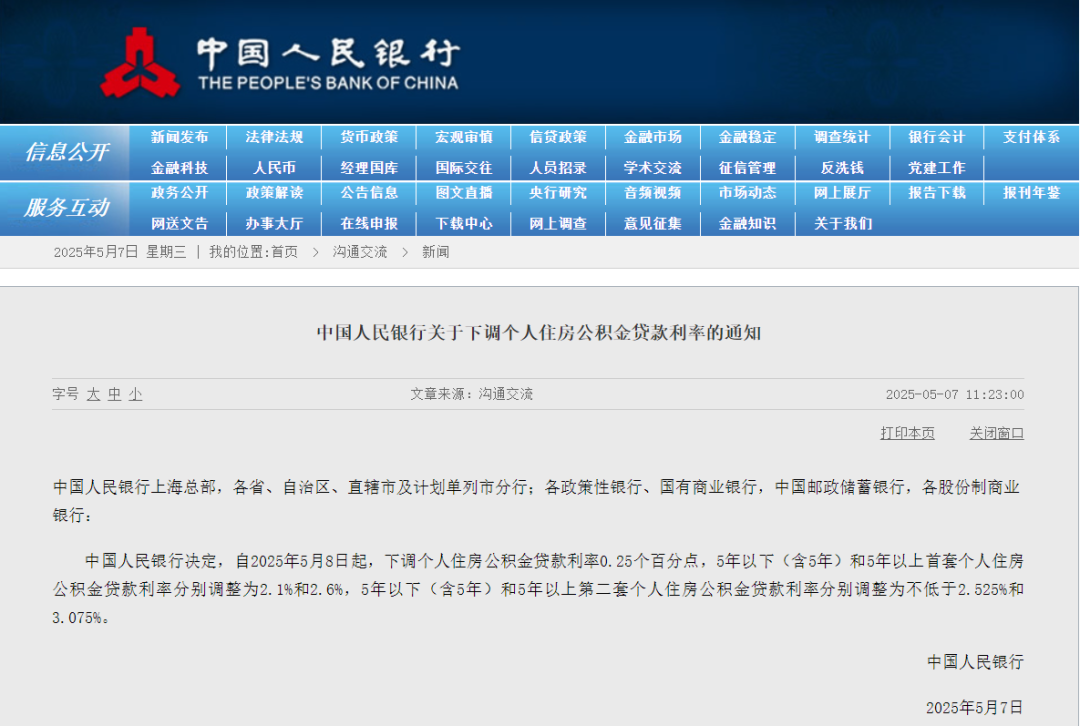Select 经理国库 in navigation
The image size is (1080, 726).
(x=369, y=168)
